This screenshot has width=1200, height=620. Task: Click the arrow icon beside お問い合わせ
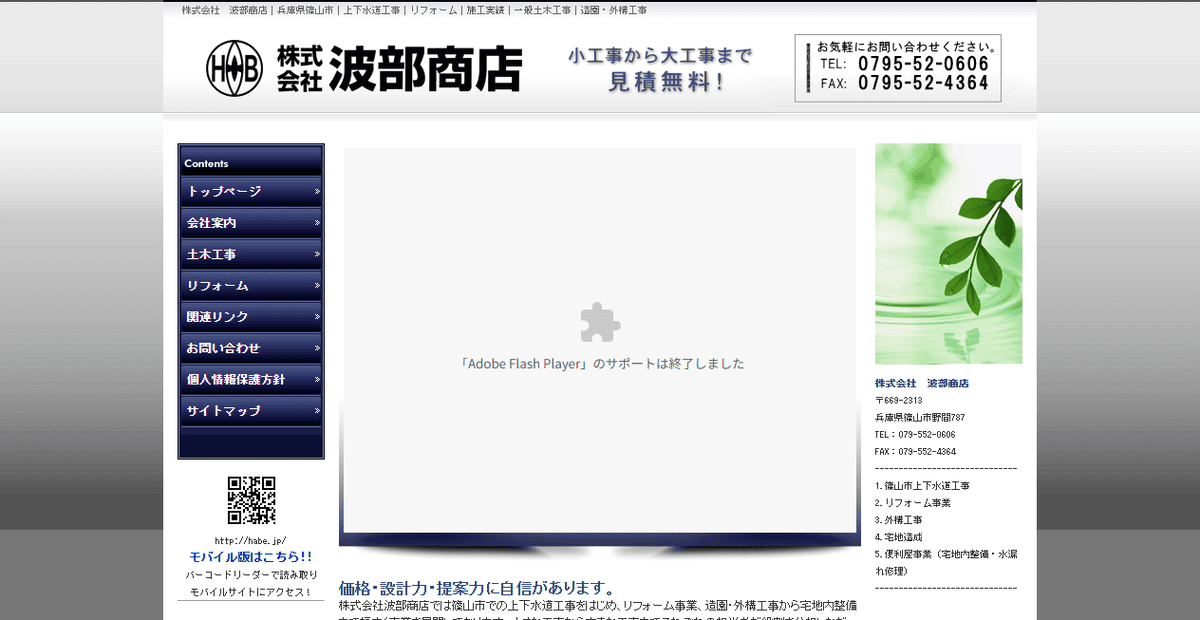tap(316, 347)
